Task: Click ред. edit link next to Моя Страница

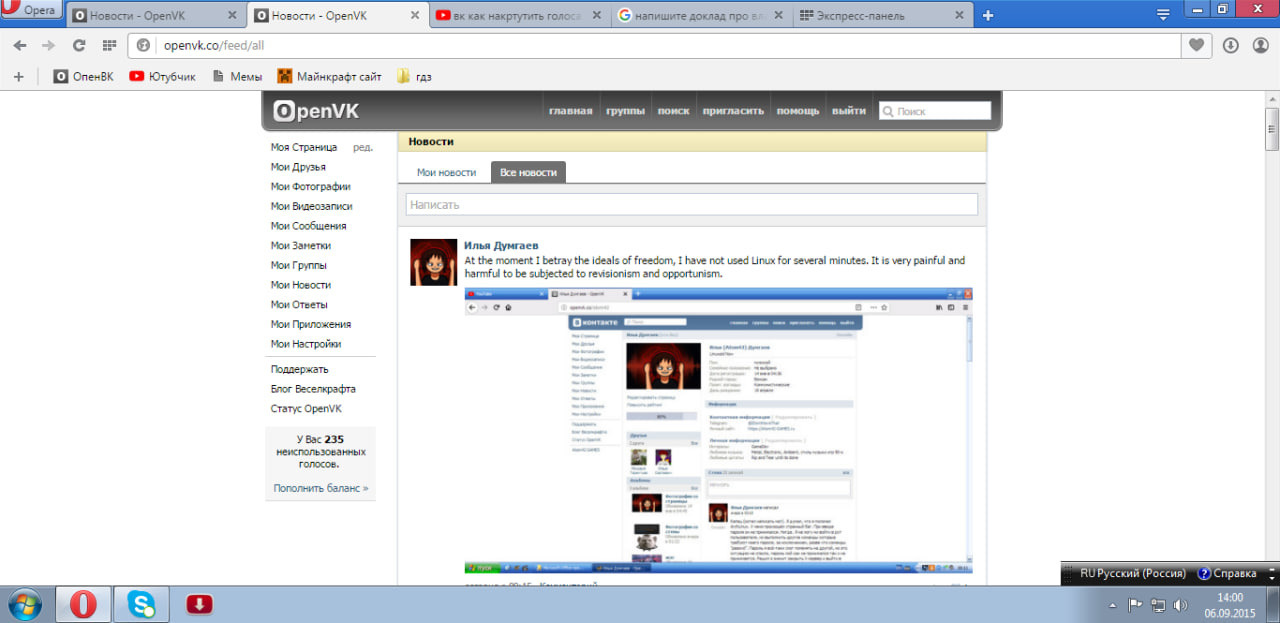Action: [363, 147]
